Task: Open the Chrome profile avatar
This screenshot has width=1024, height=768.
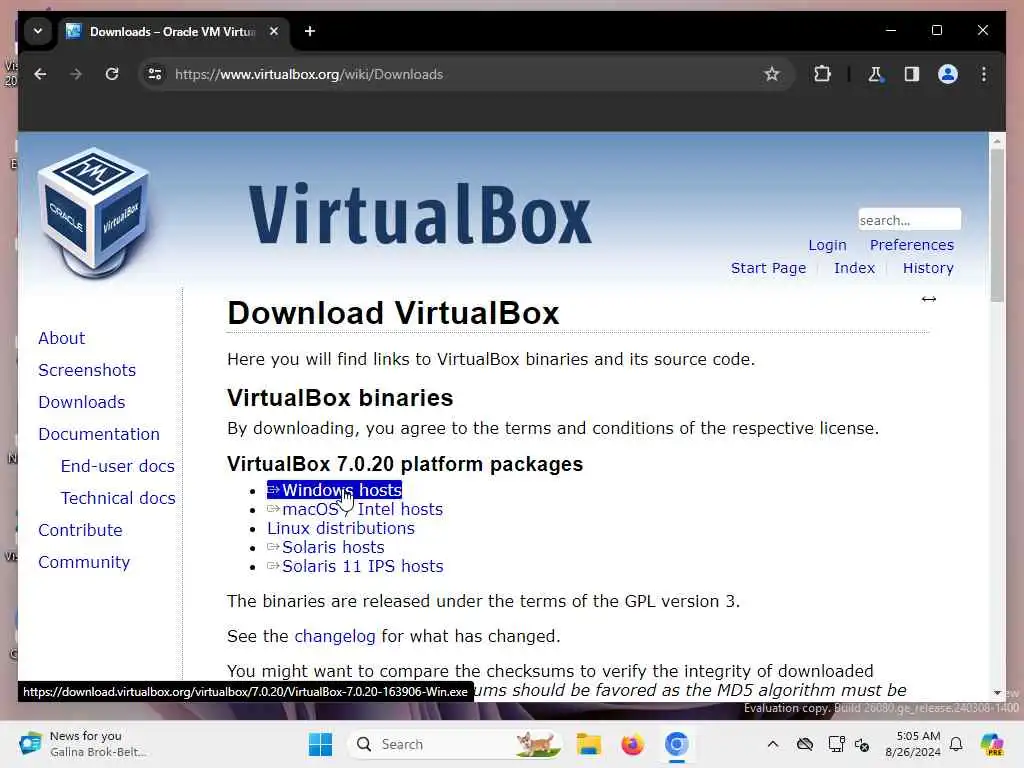Action: [x=948, y=74]
